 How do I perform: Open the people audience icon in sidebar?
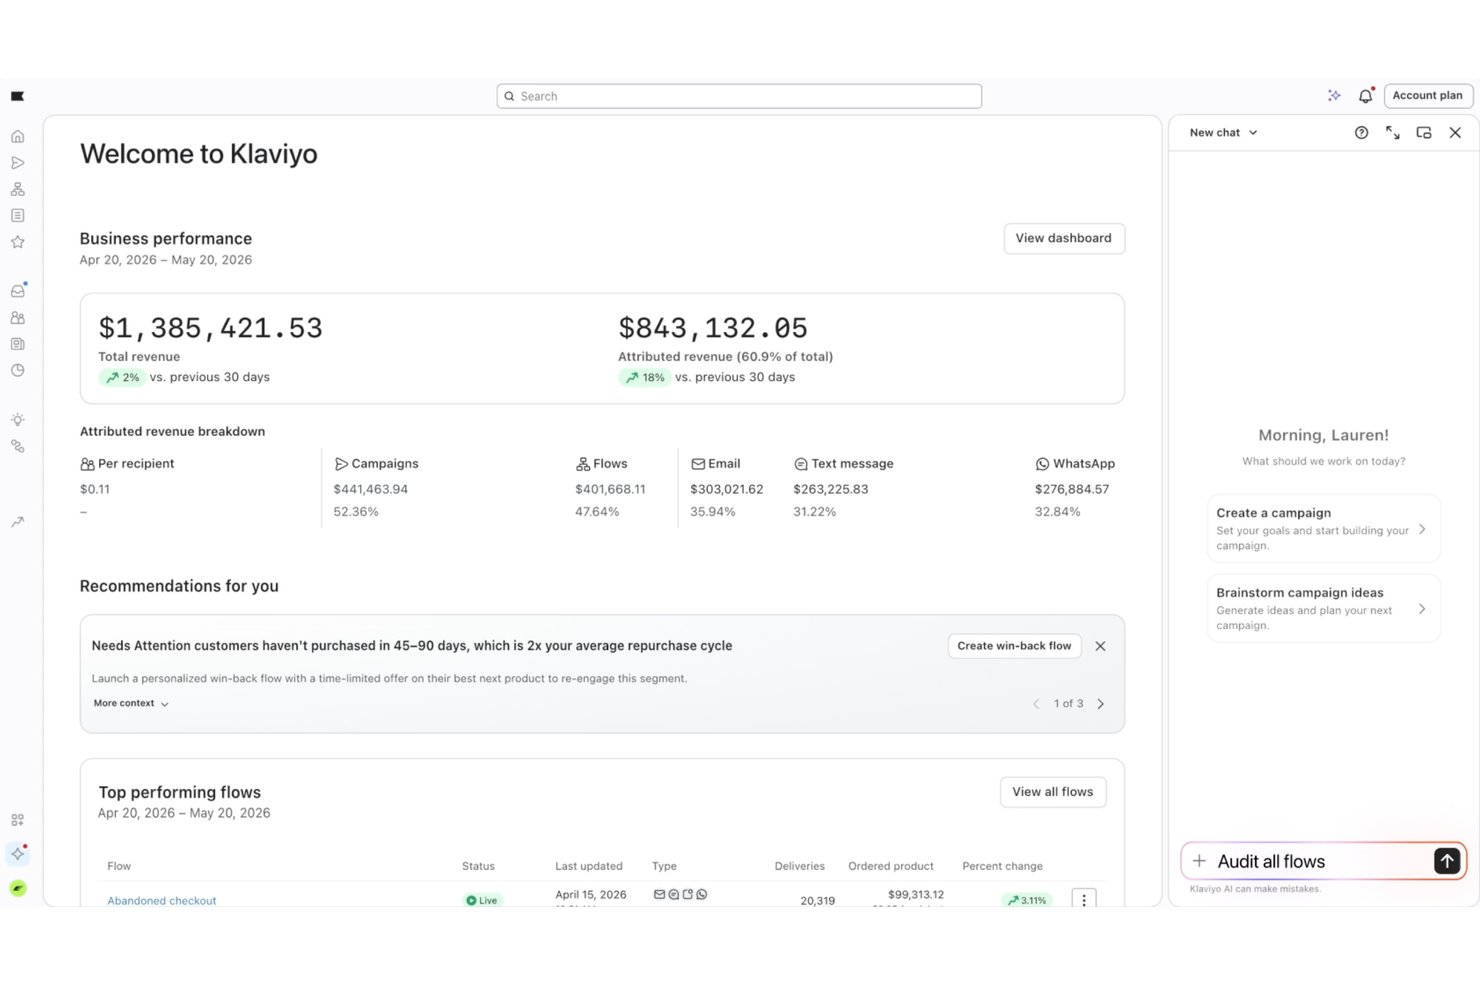click(x=17, y=317)
